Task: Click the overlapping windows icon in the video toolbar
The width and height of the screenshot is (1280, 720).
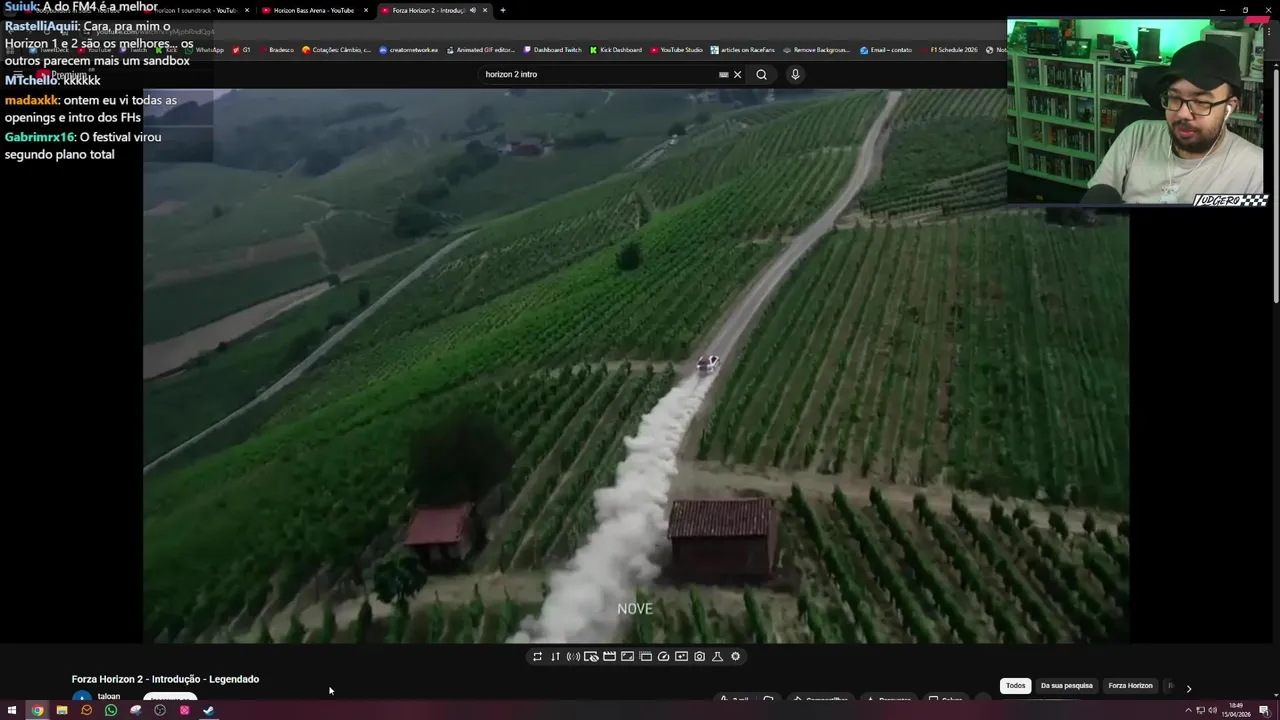Action: pos(645,656)
